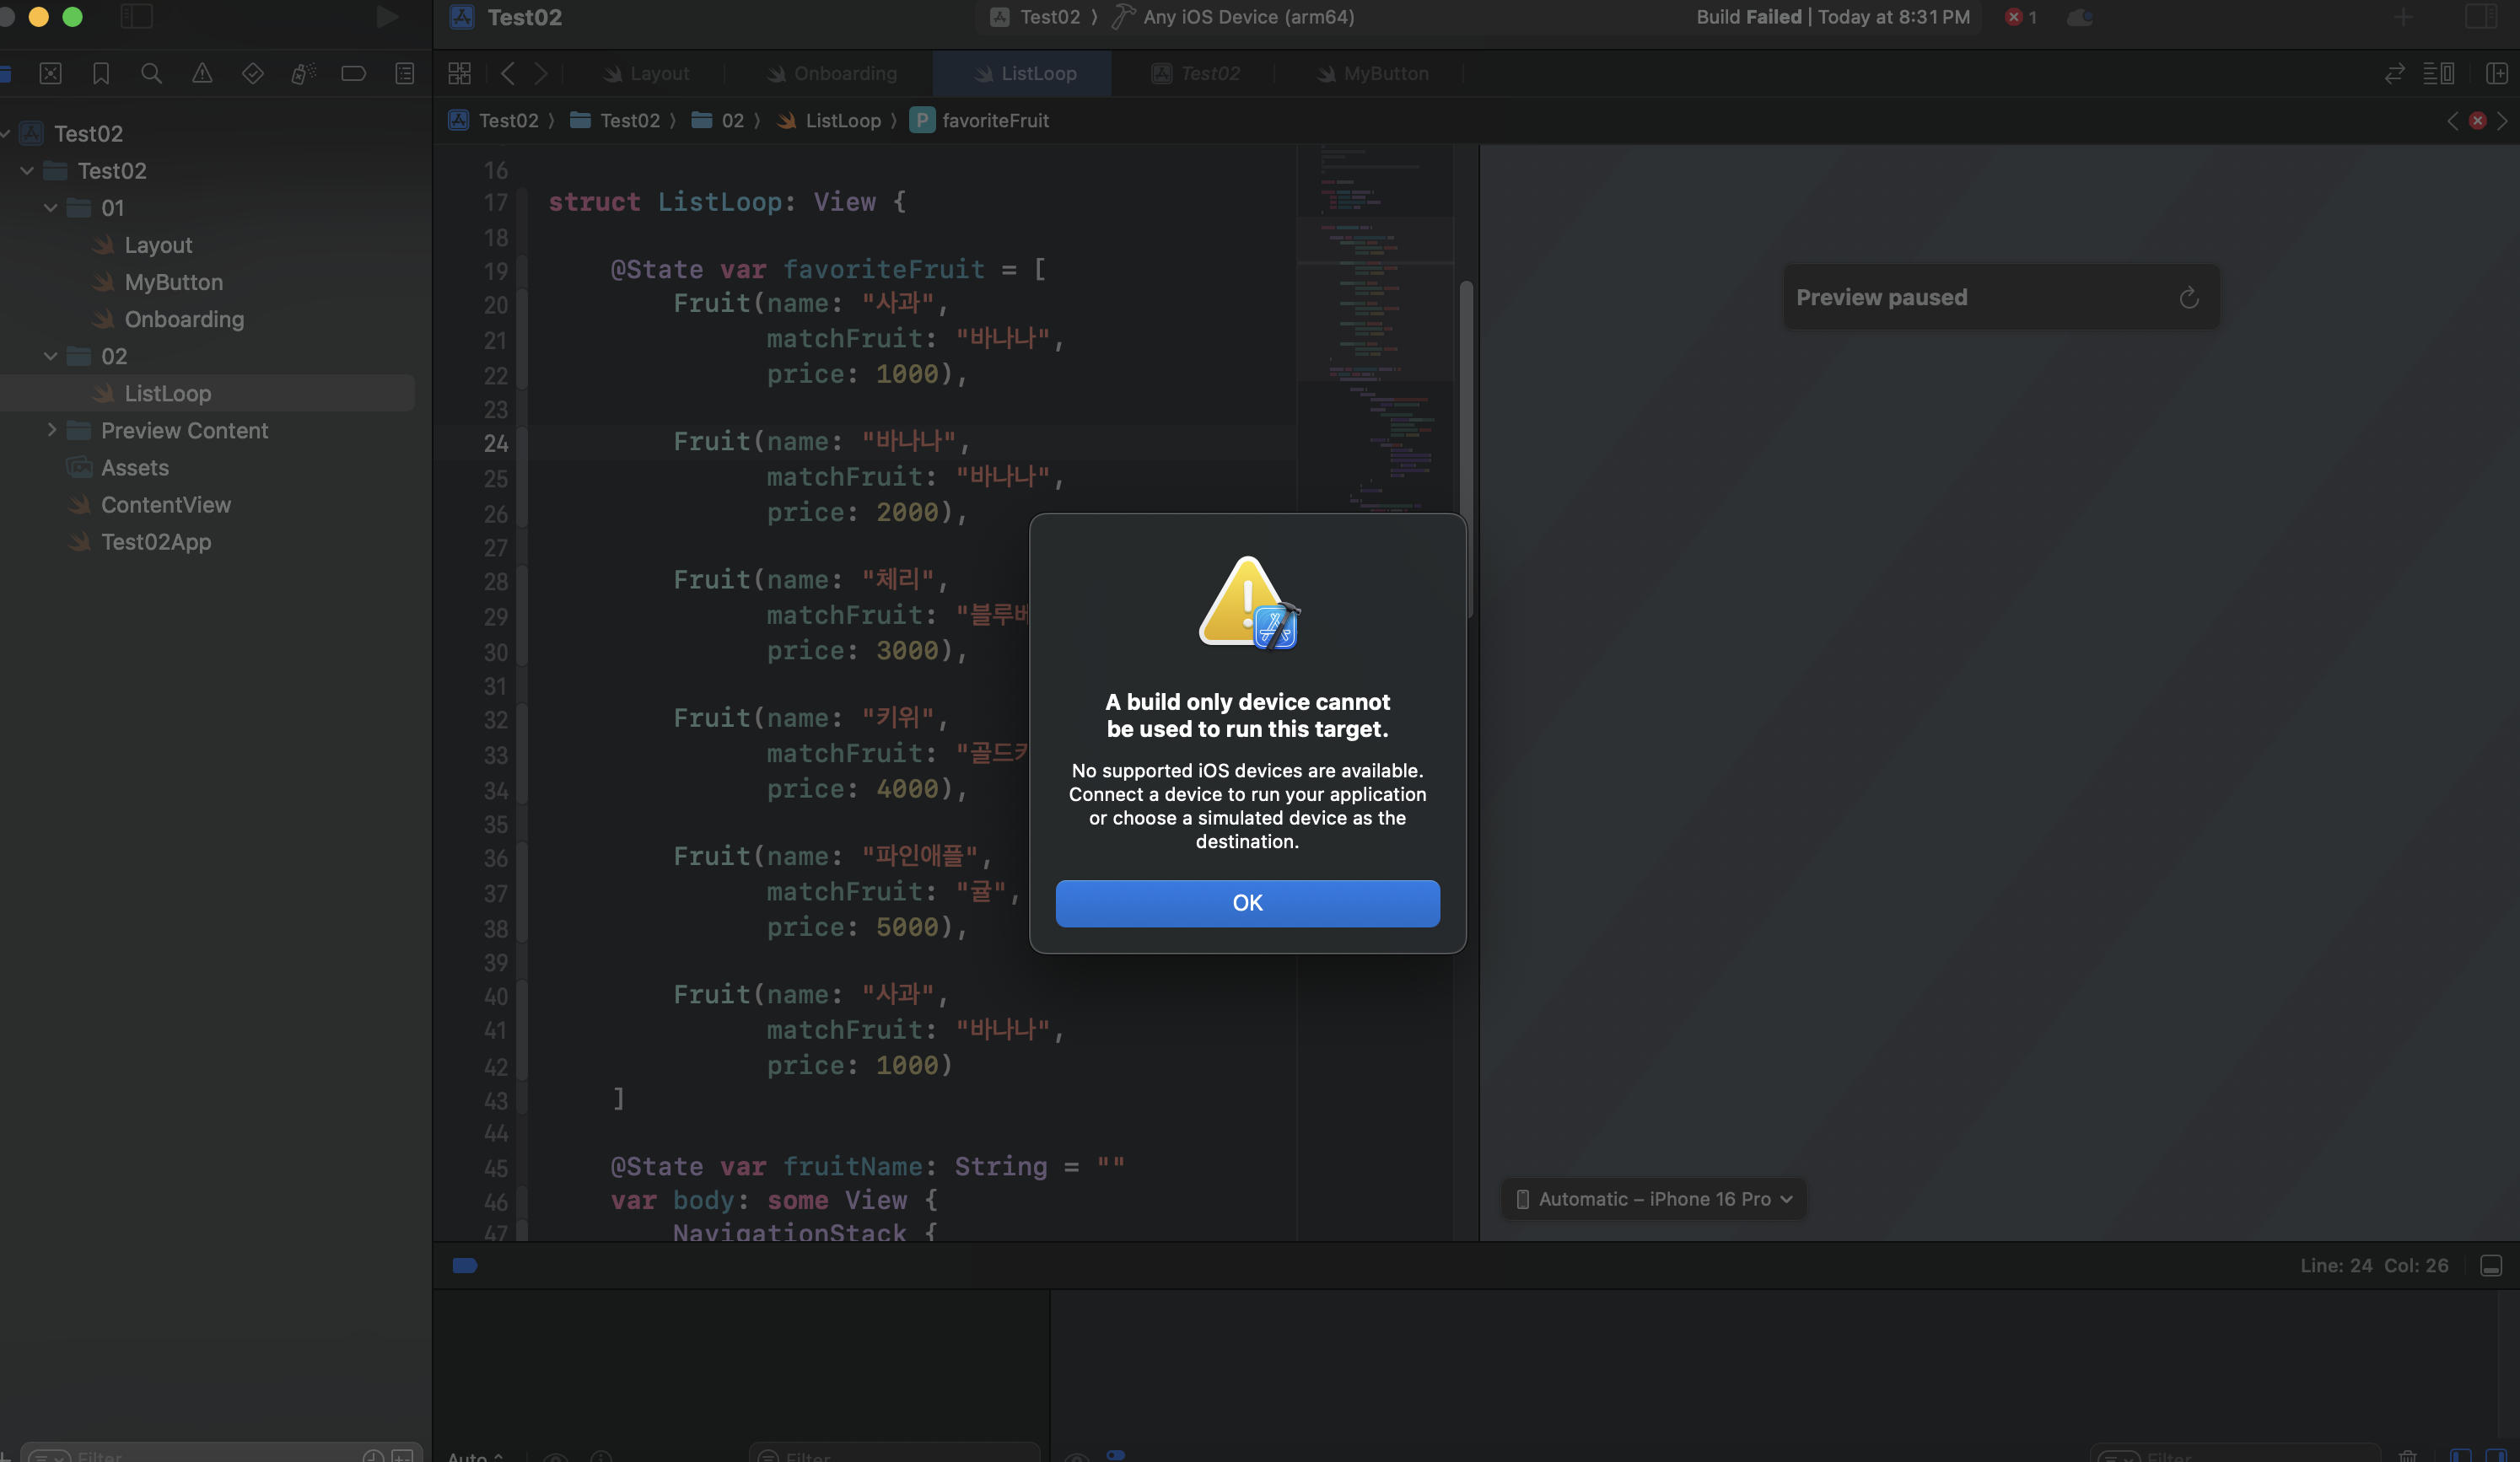Open the Automatic iPhone 16 Pro dropdown
2520x1462 pixels.
click(1654, 1199)
